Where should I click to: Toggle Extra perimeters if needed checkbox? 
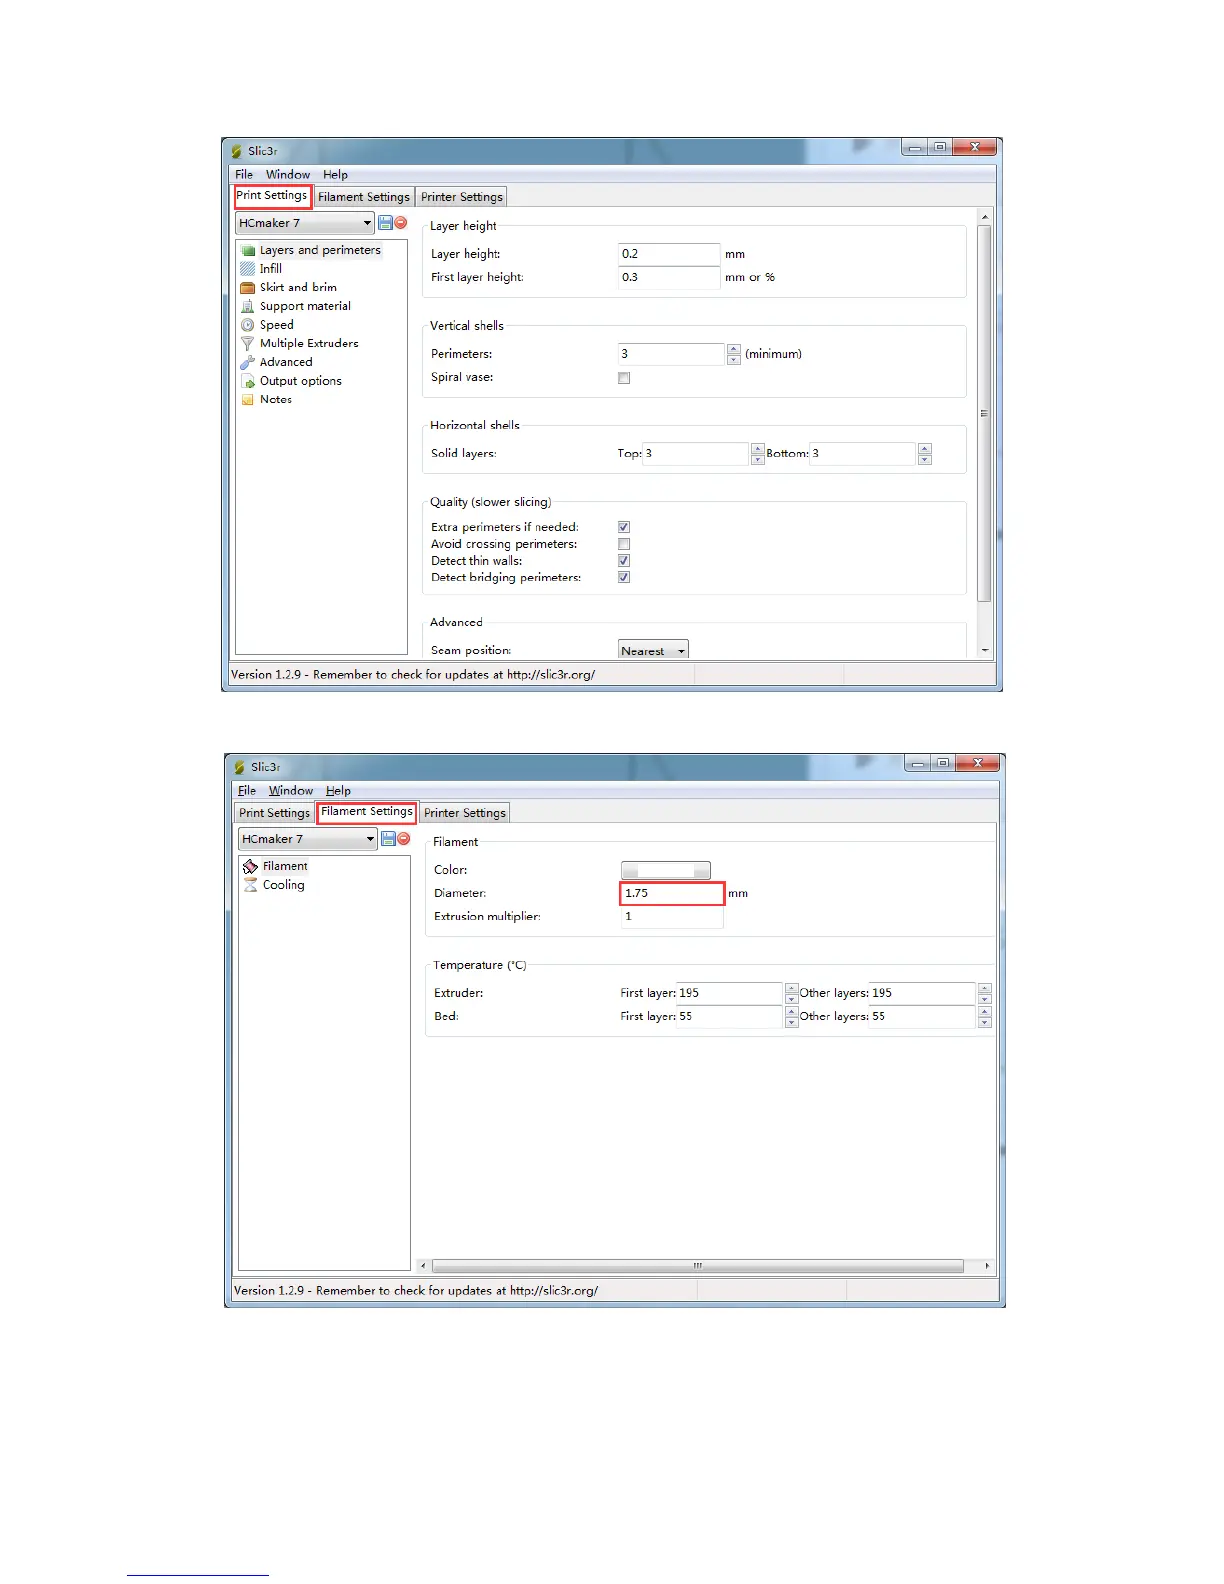624,527
